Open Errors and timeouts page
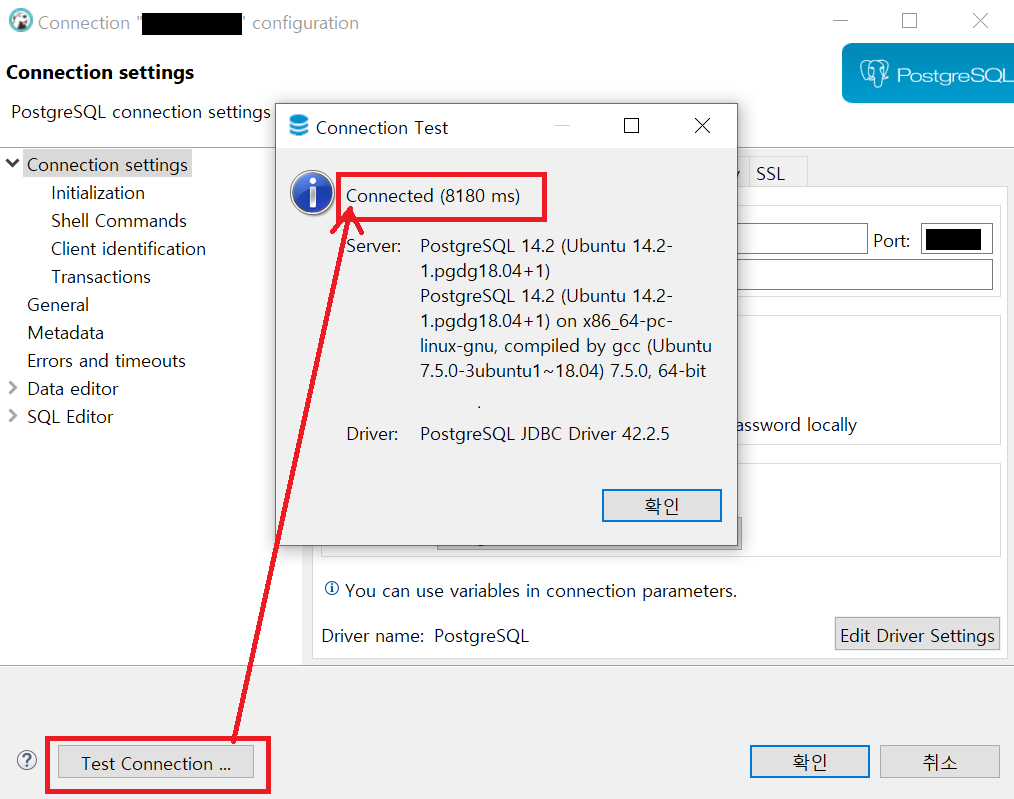1014x799 pixels. pyautogui.click(x=106, y=360)
